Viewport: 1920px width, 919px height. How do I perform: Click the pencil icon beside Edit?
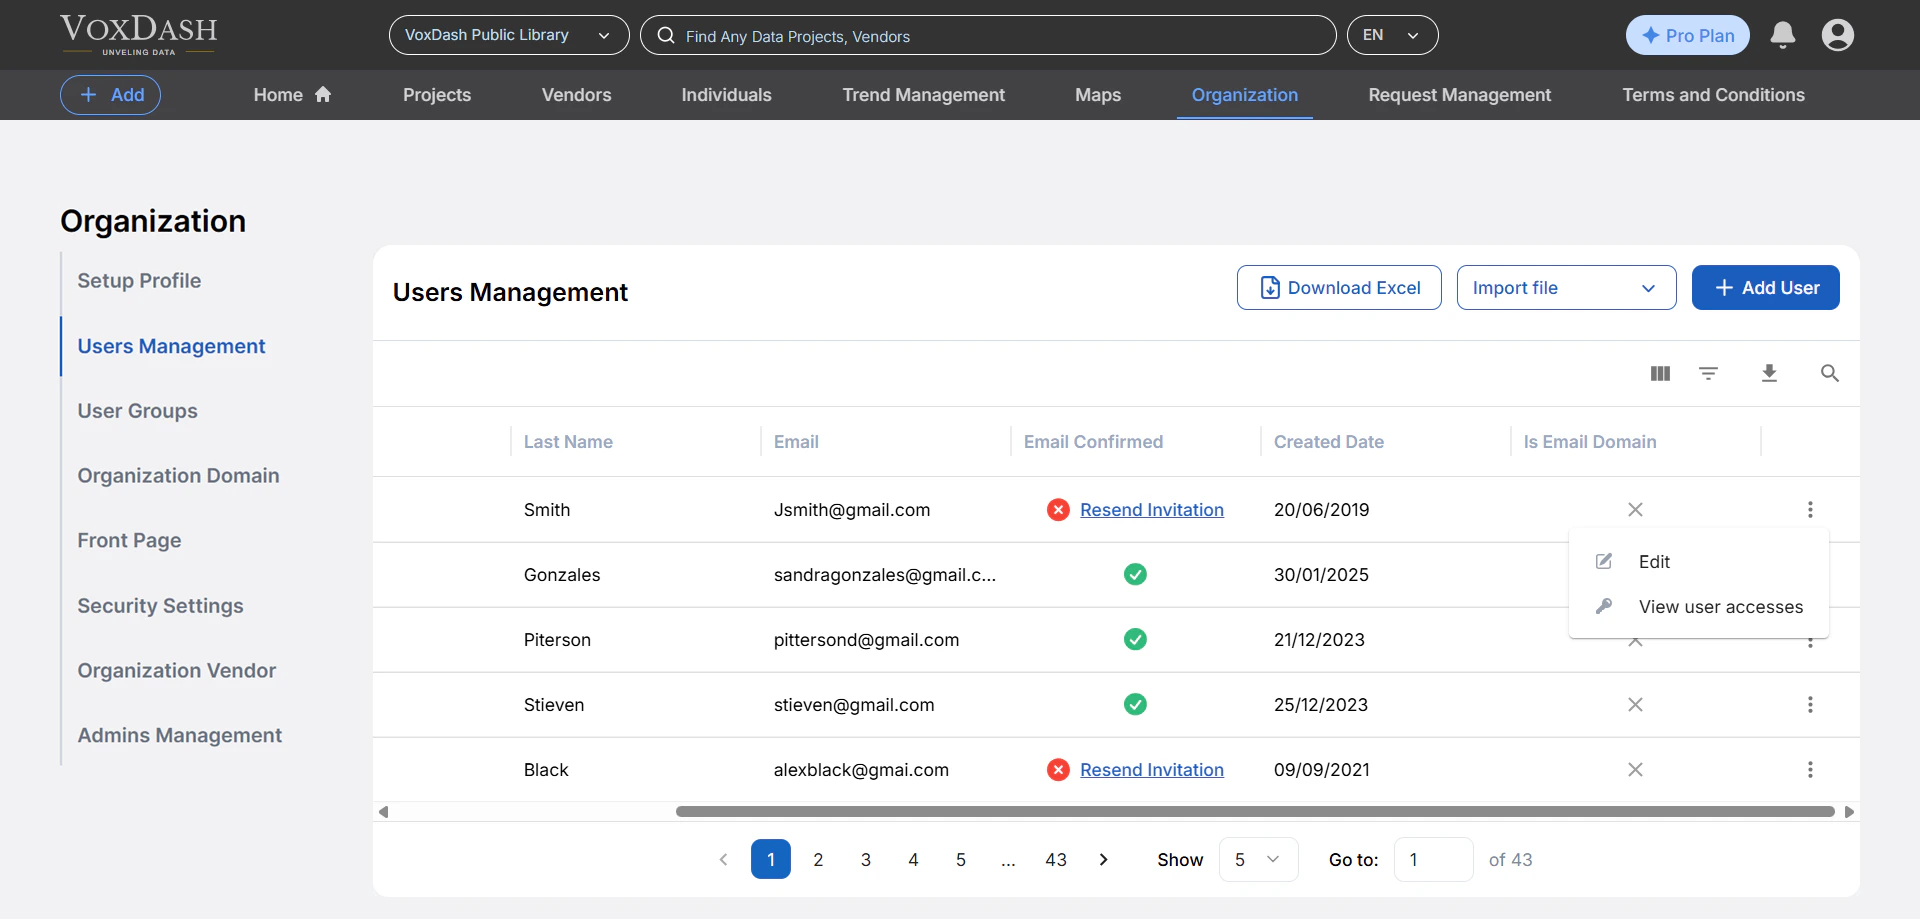click(x=1604, y=561)
